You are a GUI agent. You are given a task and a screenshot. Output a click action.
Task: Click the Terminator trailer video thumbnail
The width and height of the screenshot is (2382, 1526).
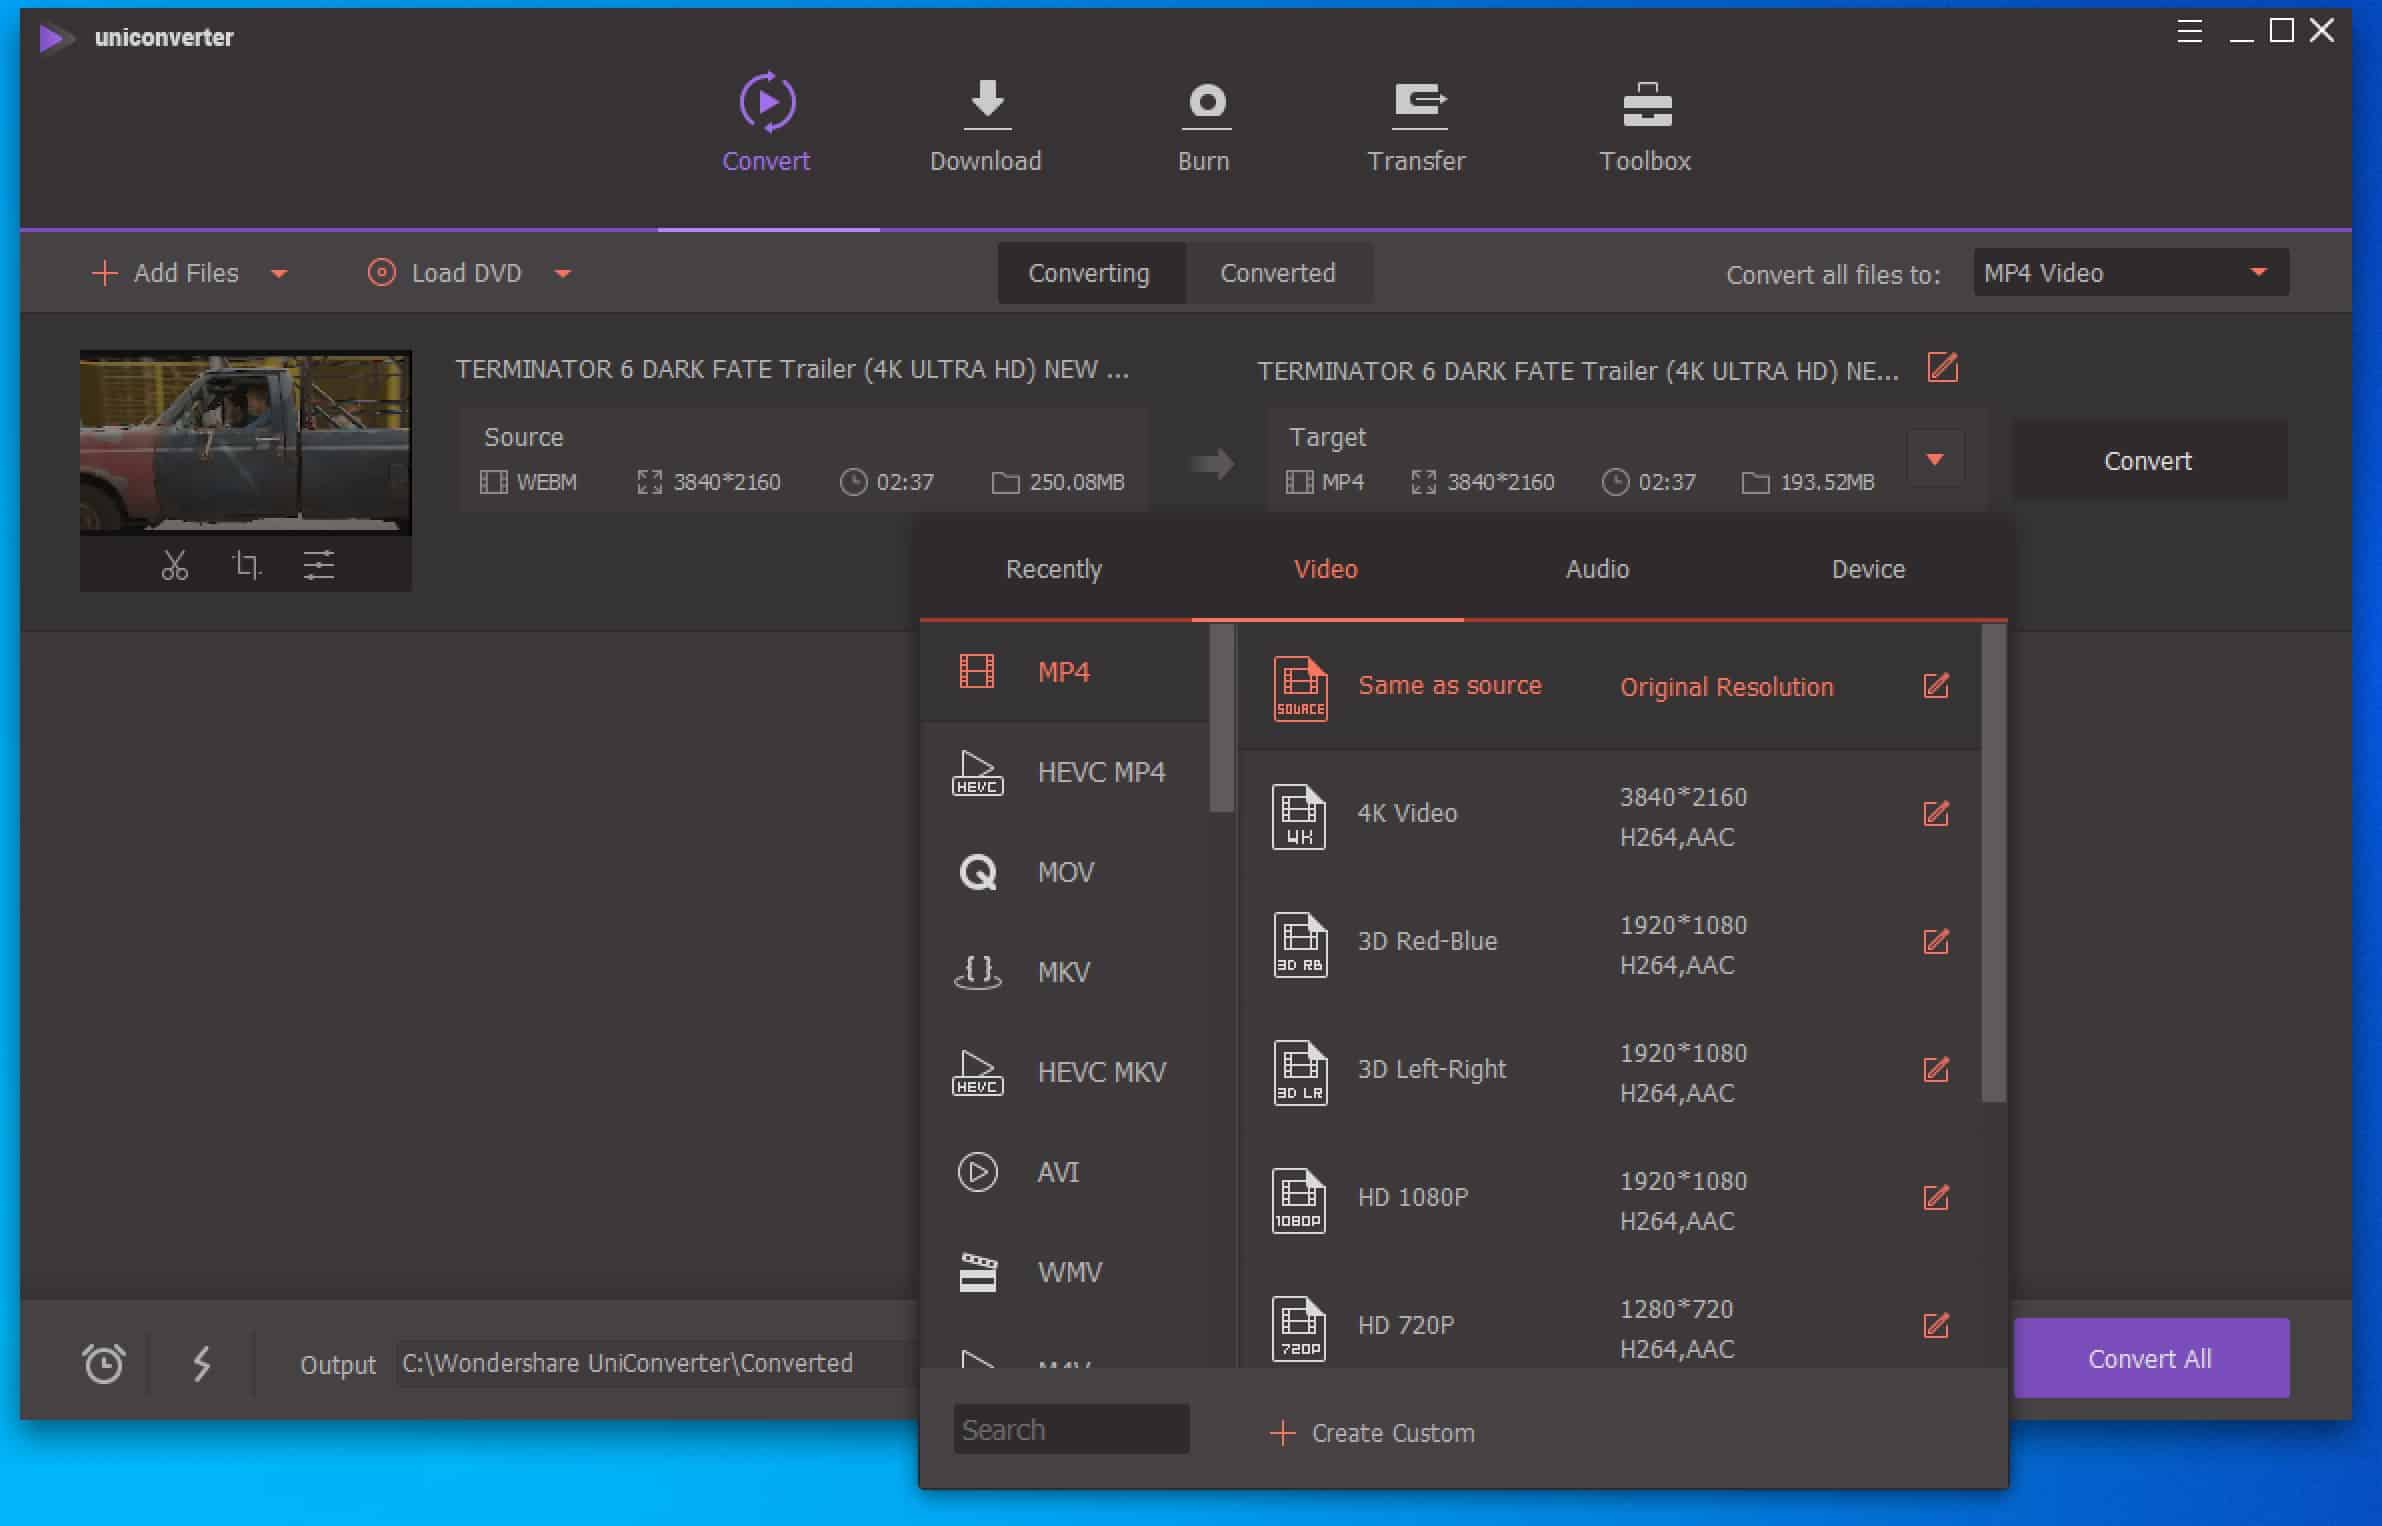[246, 442]
